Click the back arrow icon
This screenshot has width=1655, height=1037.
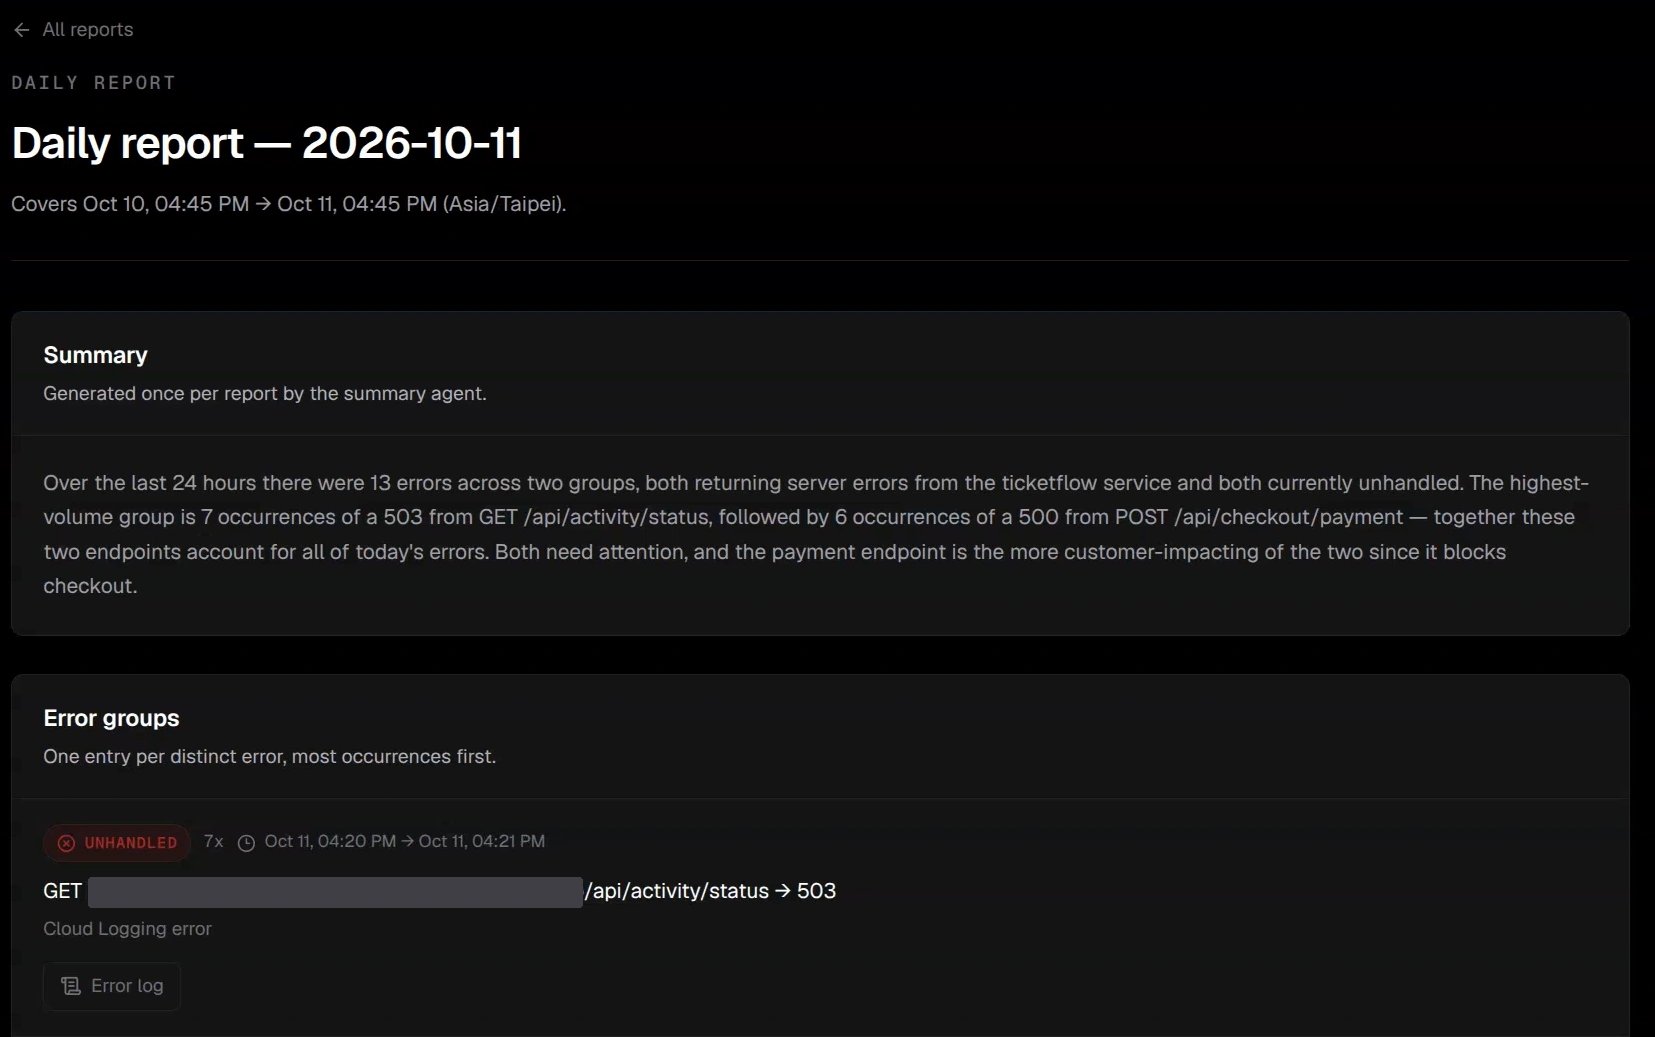coord(22,30)
